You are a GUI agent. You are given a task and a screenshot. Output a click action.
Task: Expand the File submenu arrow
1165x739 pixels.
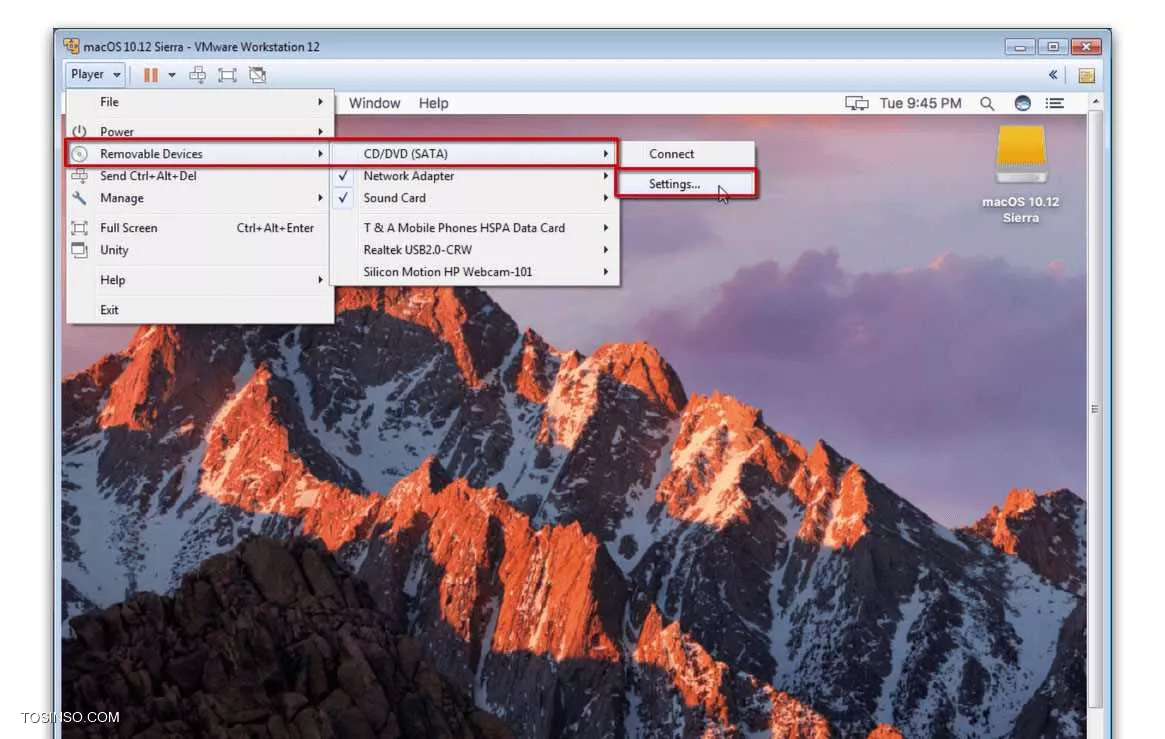coord(320,102)
